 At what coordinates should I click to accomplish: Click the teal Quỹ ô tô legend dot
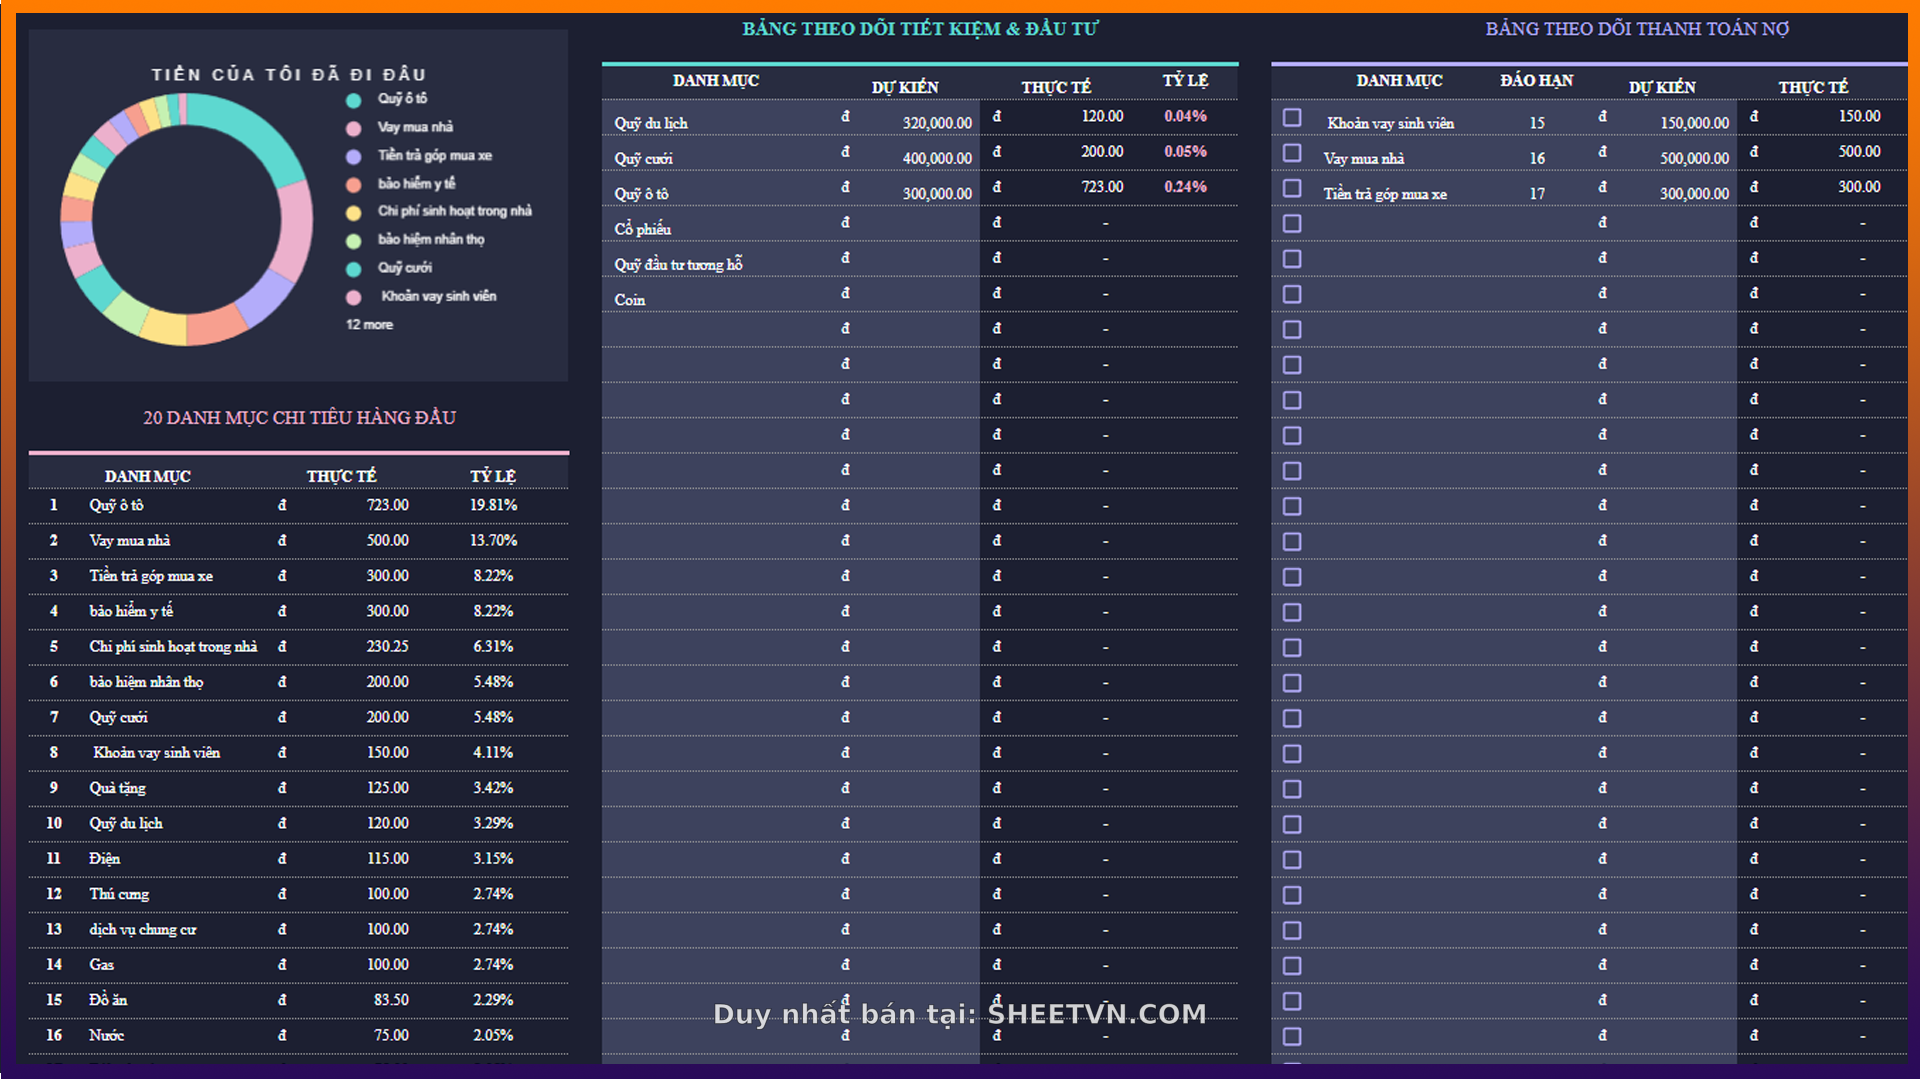(353, 100)
